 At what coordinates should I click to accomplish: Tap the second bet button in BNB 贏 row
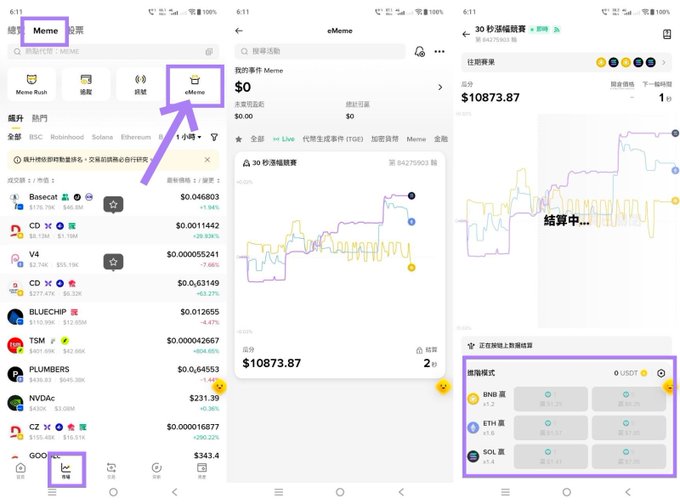(x=628, y=399)
